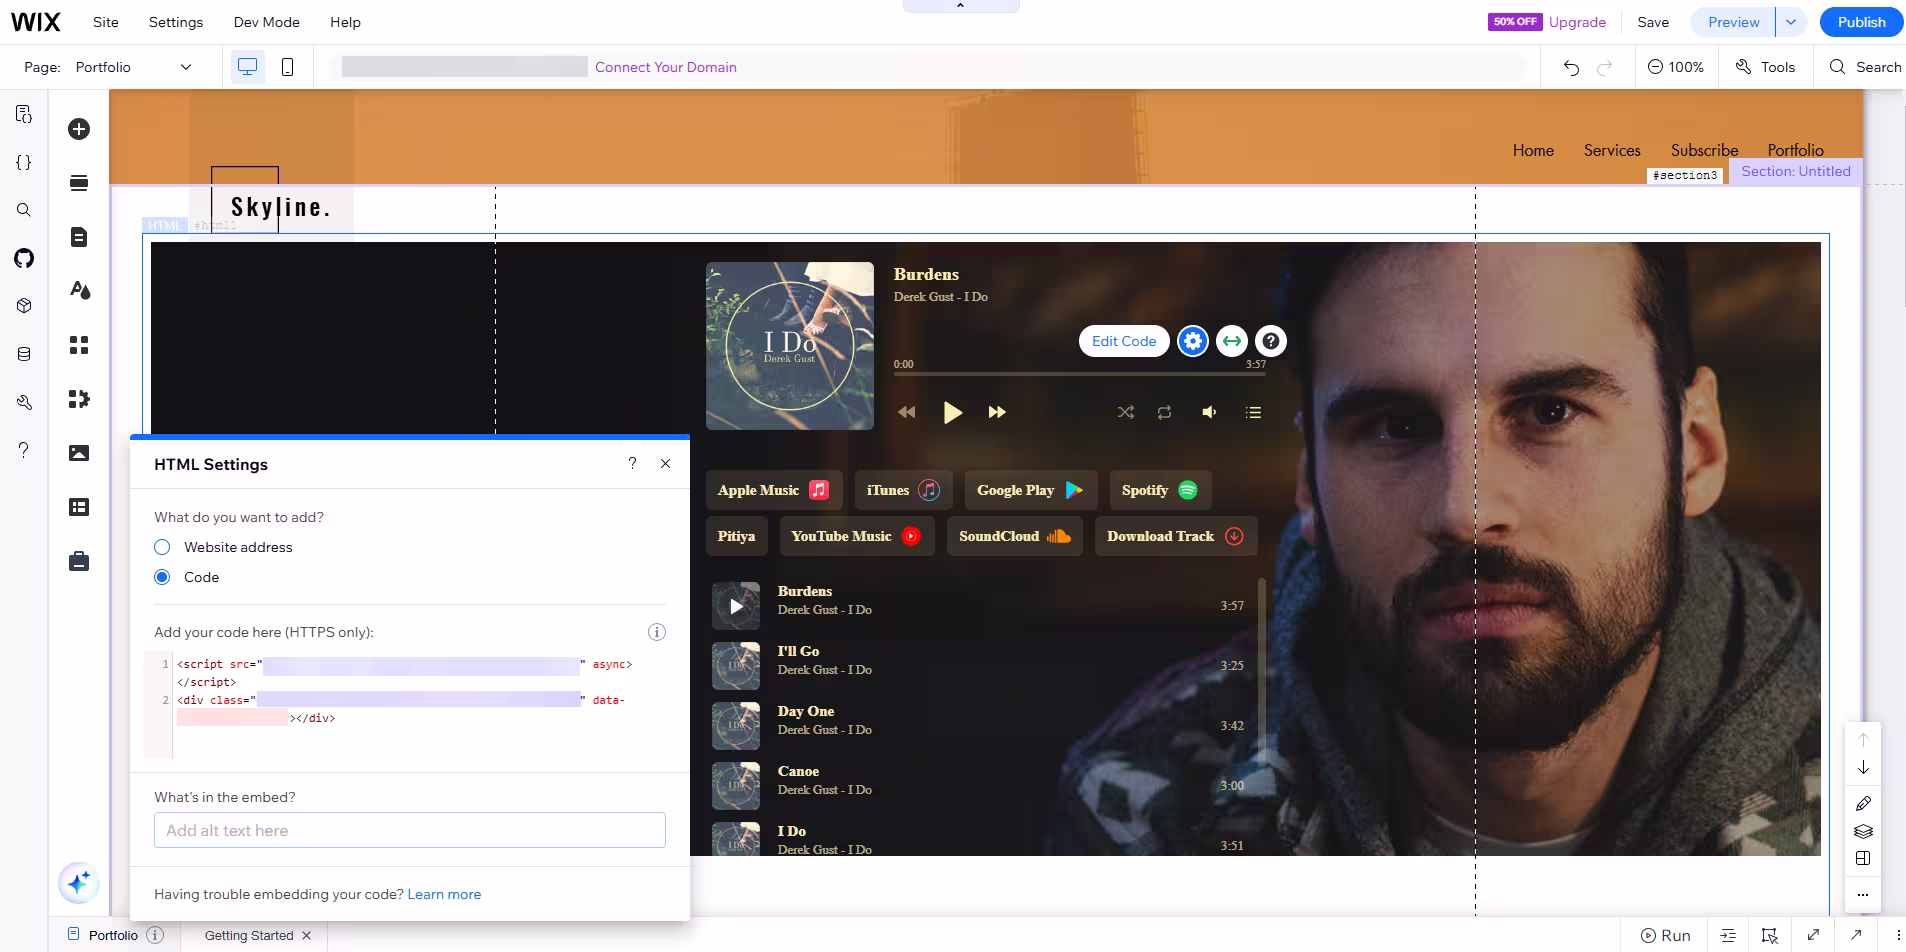The image size is (1906, 952).
Task: Open the GitHub integration icon
Action: click(x=24, y=258)
